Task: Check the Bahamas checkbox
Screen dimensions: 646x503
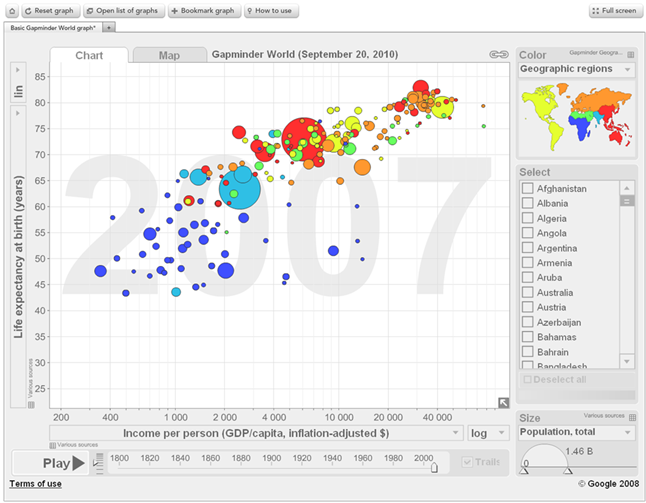Action: pyautogui.click(x=527, y=337)
